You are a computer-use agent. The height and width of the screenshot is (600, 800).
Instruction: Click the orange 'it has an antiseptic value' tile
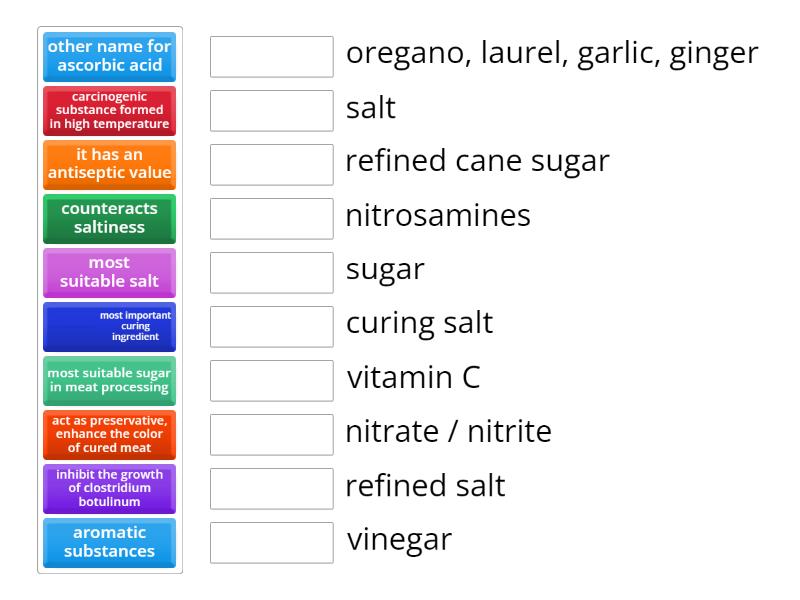click(x=109, y=165)
